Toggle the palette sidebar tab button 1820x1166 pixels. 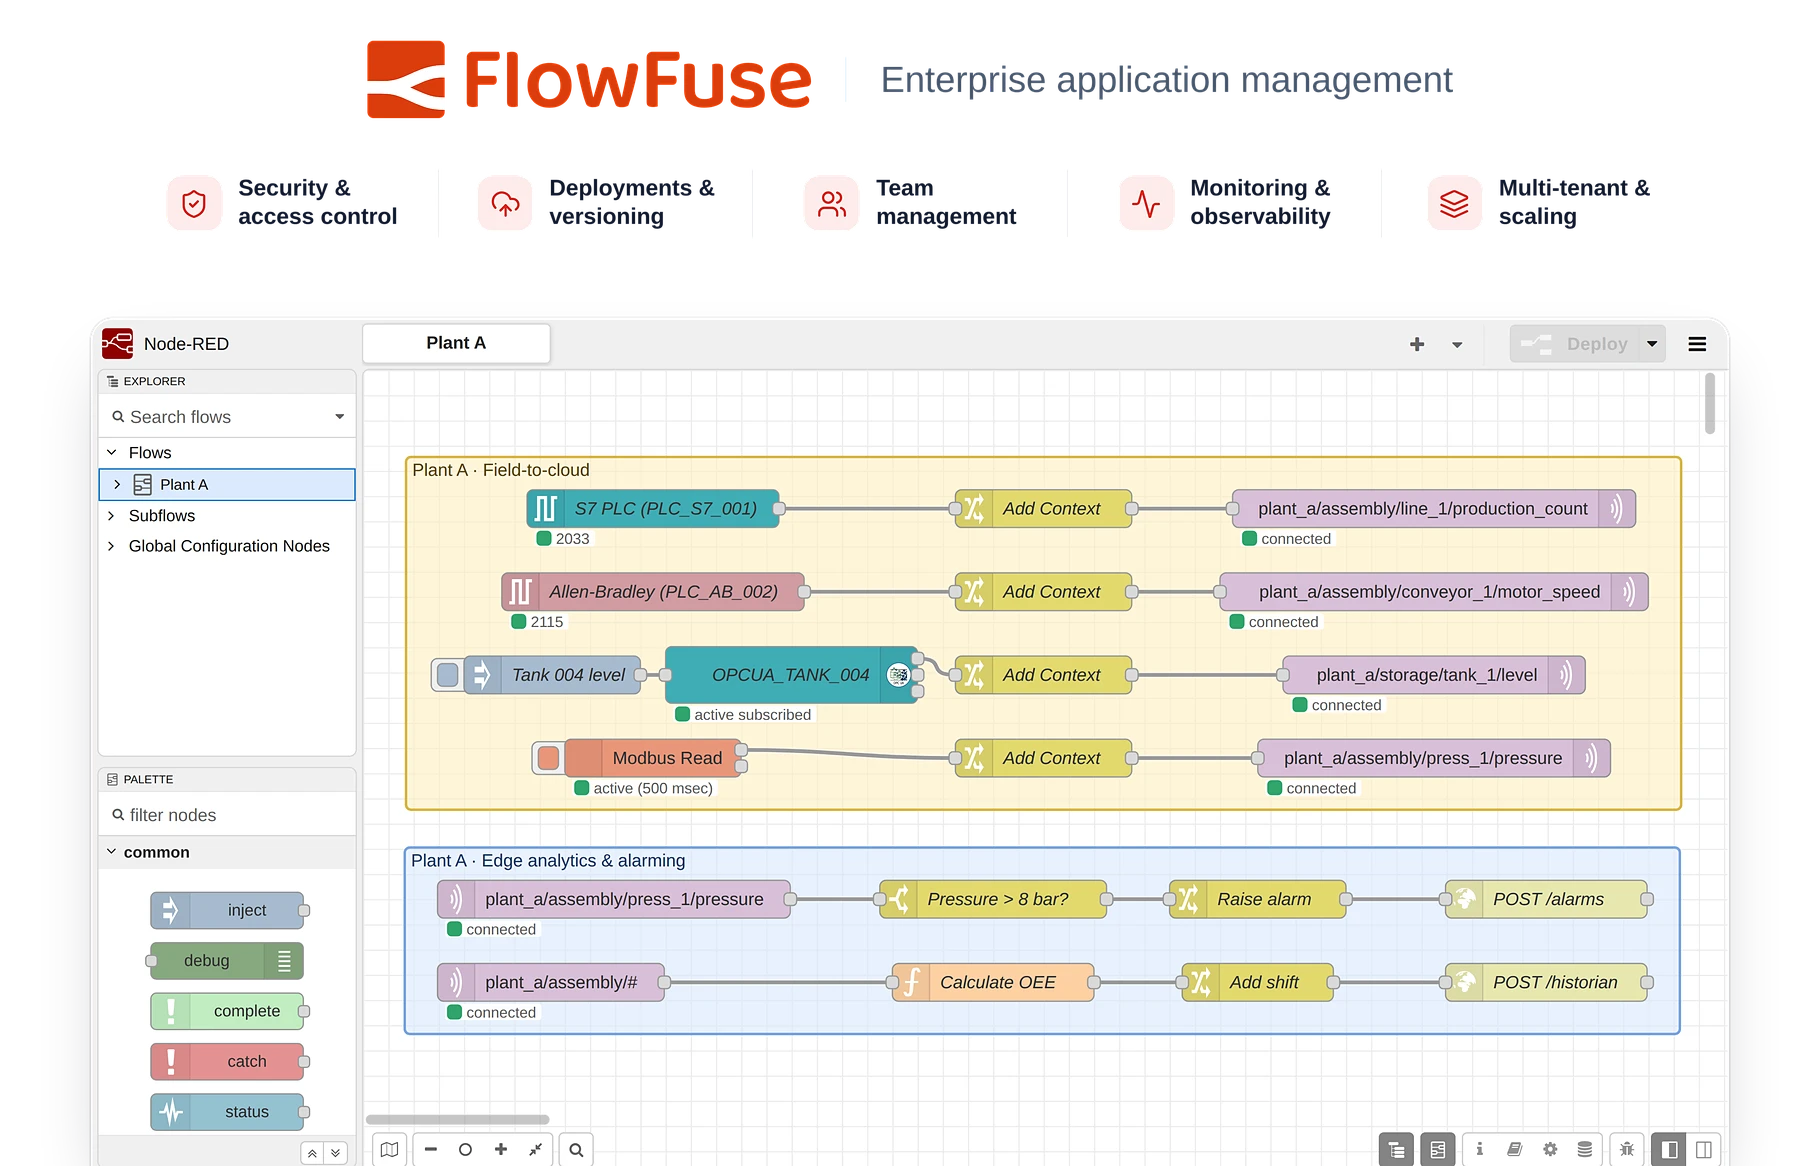(1437, 1150)
